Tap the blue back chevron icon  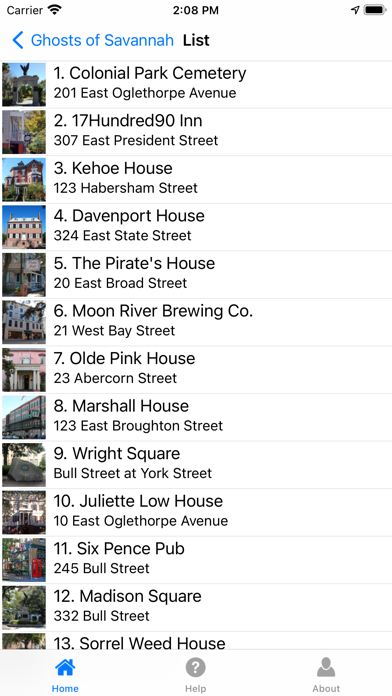18,40
